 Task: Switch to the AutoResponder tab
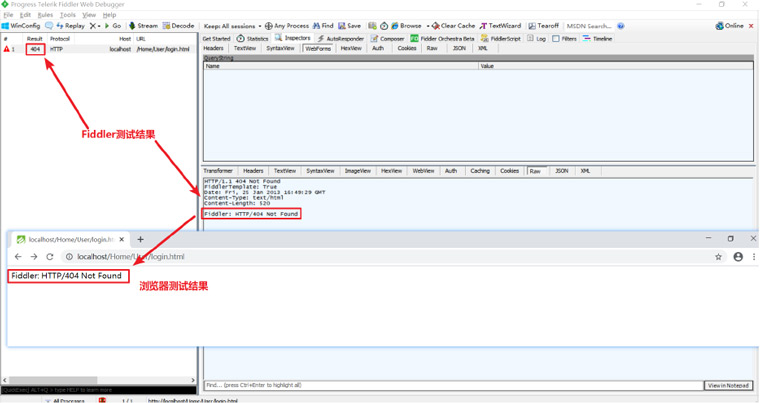click(342, 39)
